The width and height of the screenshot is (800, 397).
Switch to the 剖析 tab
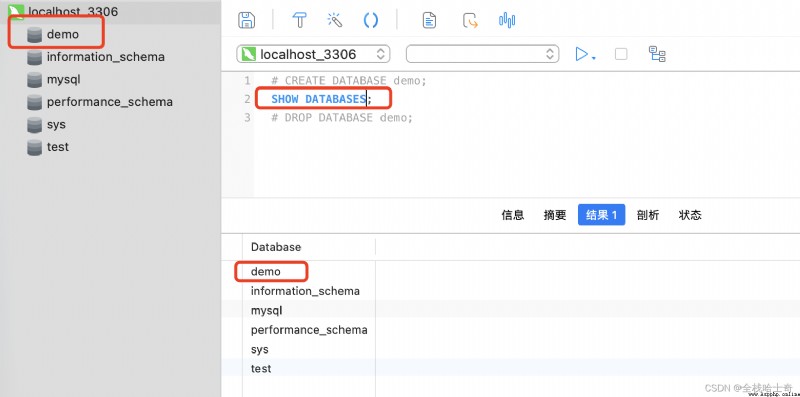[x=648, y=215]
